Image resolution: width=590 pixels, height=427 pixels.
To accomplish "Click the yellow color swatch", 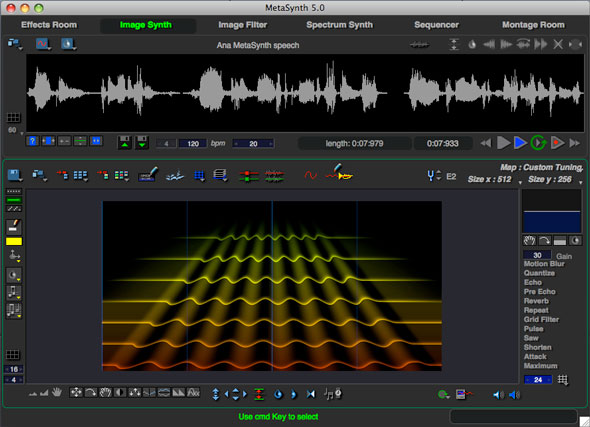I will coord(14,242).
